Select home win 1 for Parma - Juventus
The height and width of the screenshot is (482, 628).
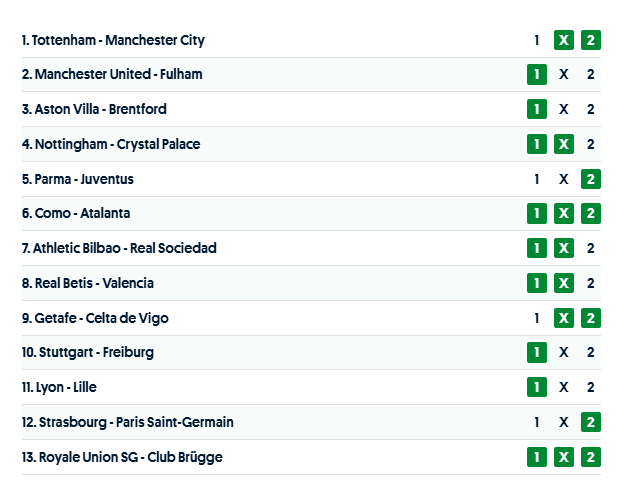(537, 179)
